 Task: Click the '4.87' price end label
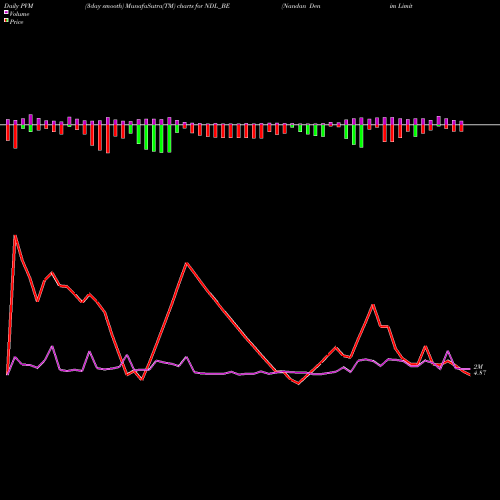(x=480, y=373)
